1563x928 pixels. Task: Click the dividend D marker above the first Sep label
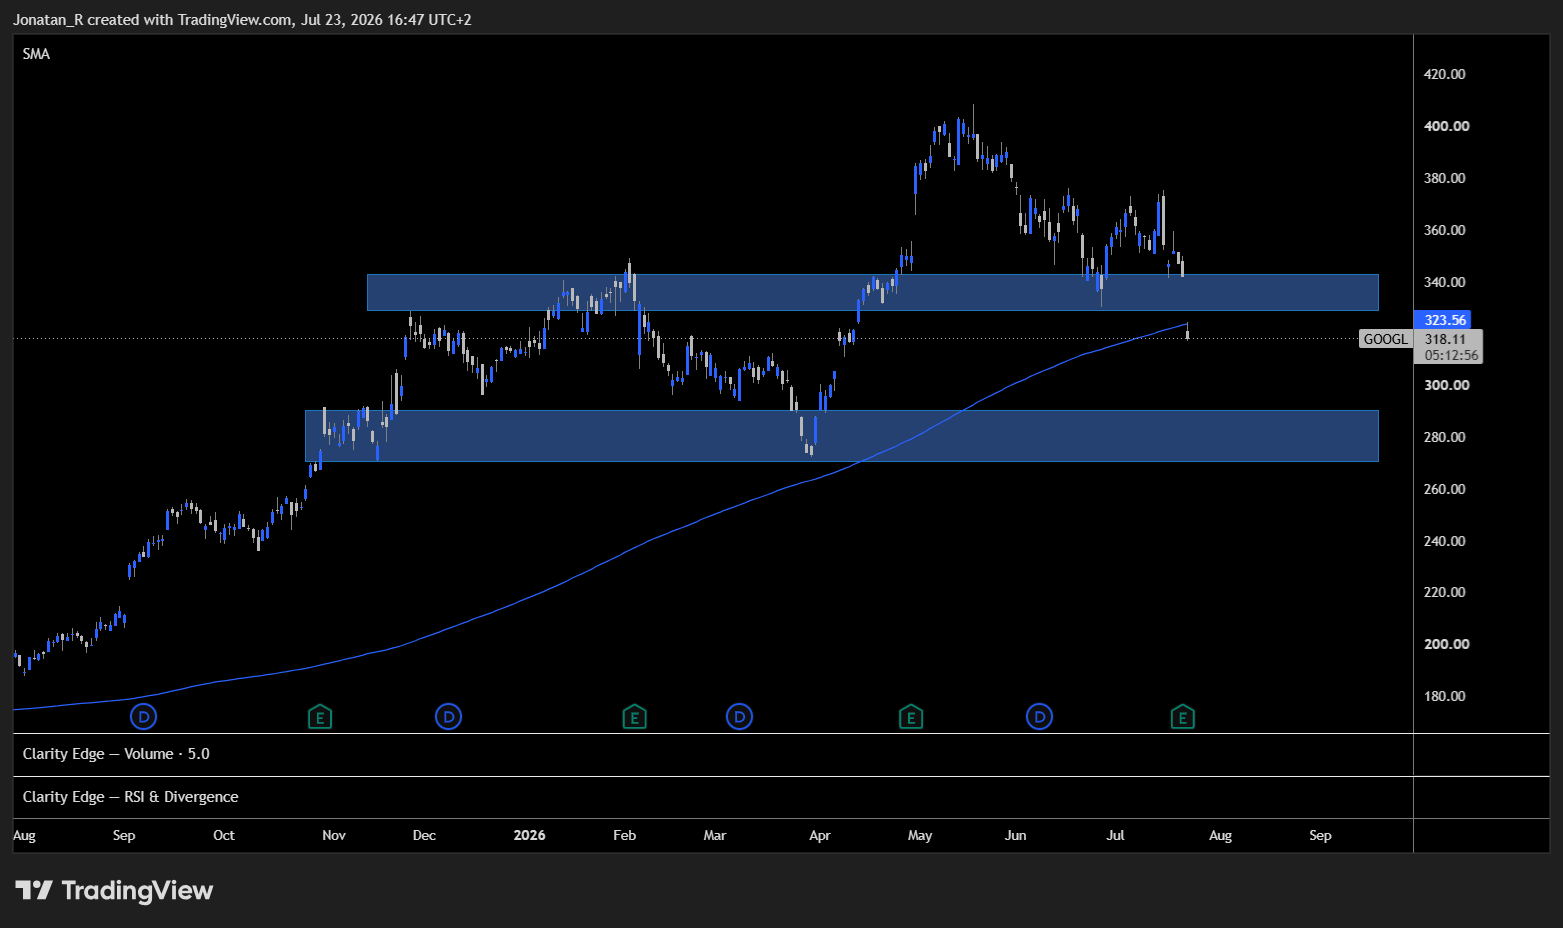pos(144,717)
